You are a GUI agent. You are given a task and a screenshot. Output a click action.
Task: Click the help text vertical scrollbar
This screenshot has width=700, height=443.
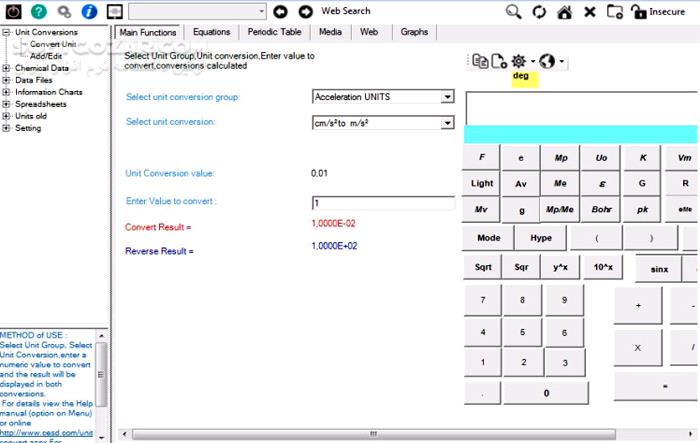pos(101,374)
